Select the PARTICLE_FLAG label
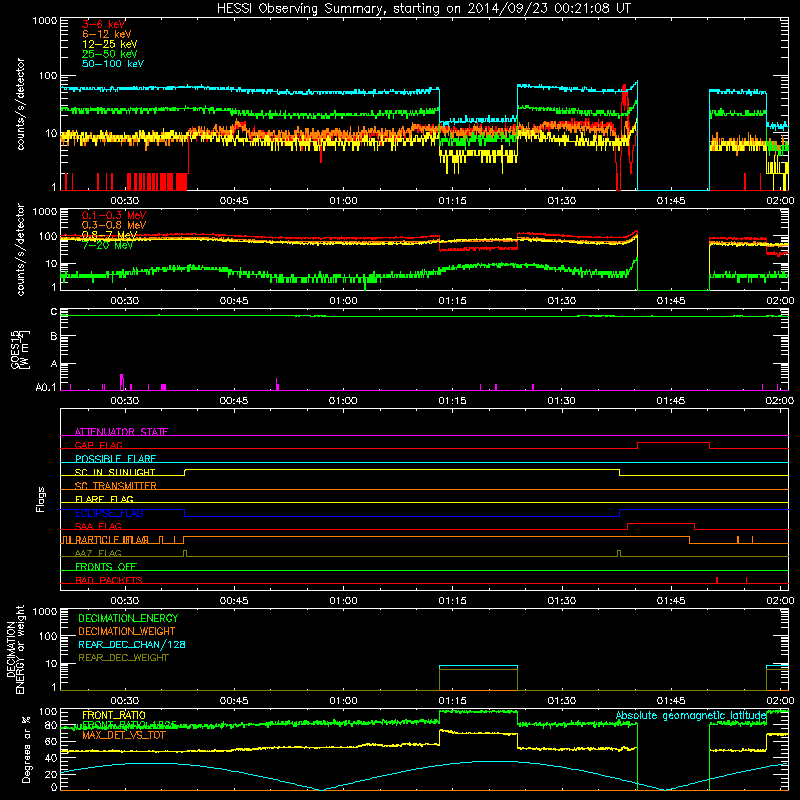This screenshot has height=800, width=800. (112, 540)
